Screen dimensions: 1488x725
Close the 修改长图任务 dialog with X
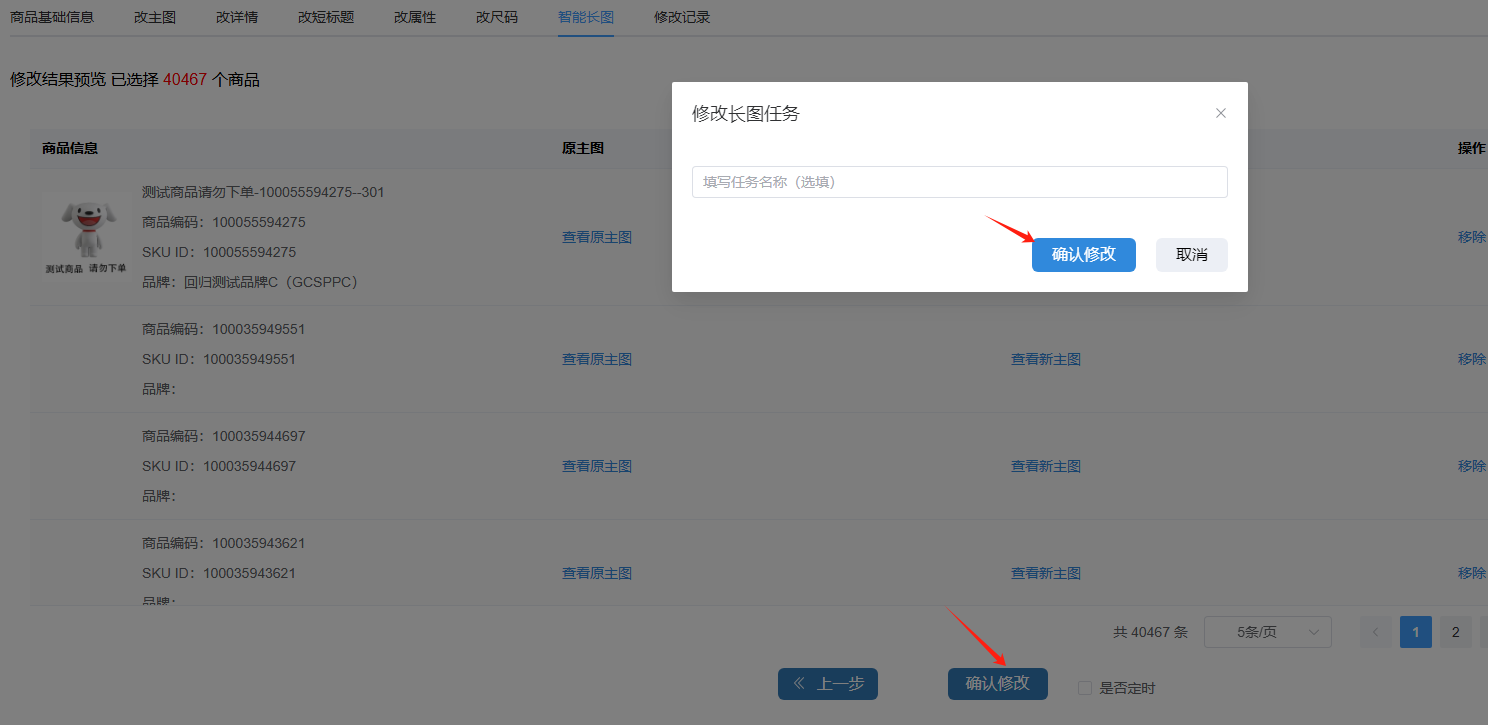pos(1220,113)
